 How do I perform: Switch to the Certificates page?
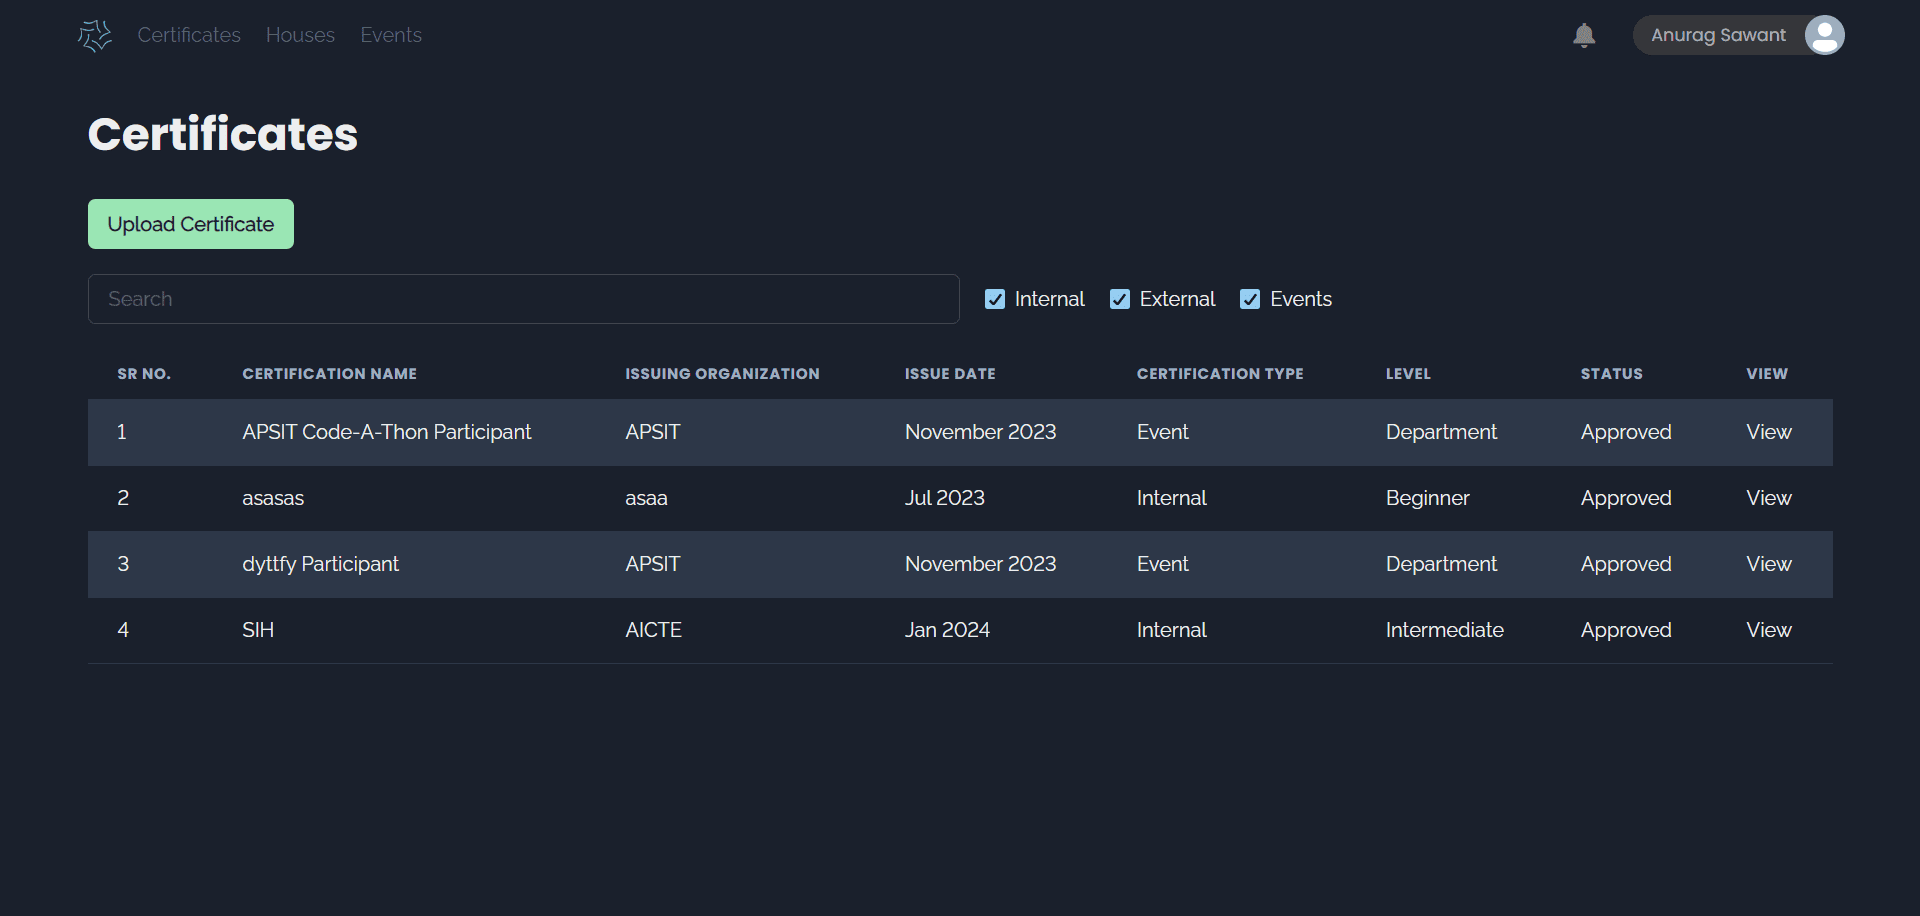189,35
